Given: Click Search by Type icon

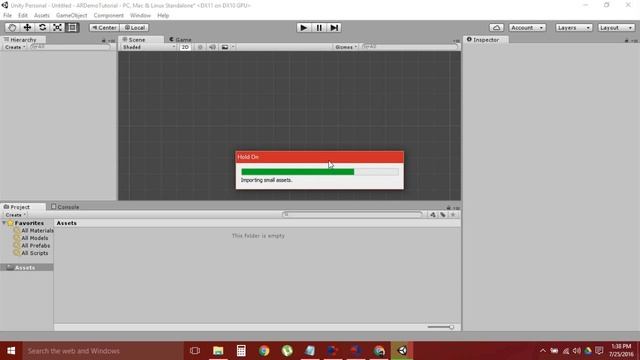Looking at the screenshot, I should pos(433,215).
